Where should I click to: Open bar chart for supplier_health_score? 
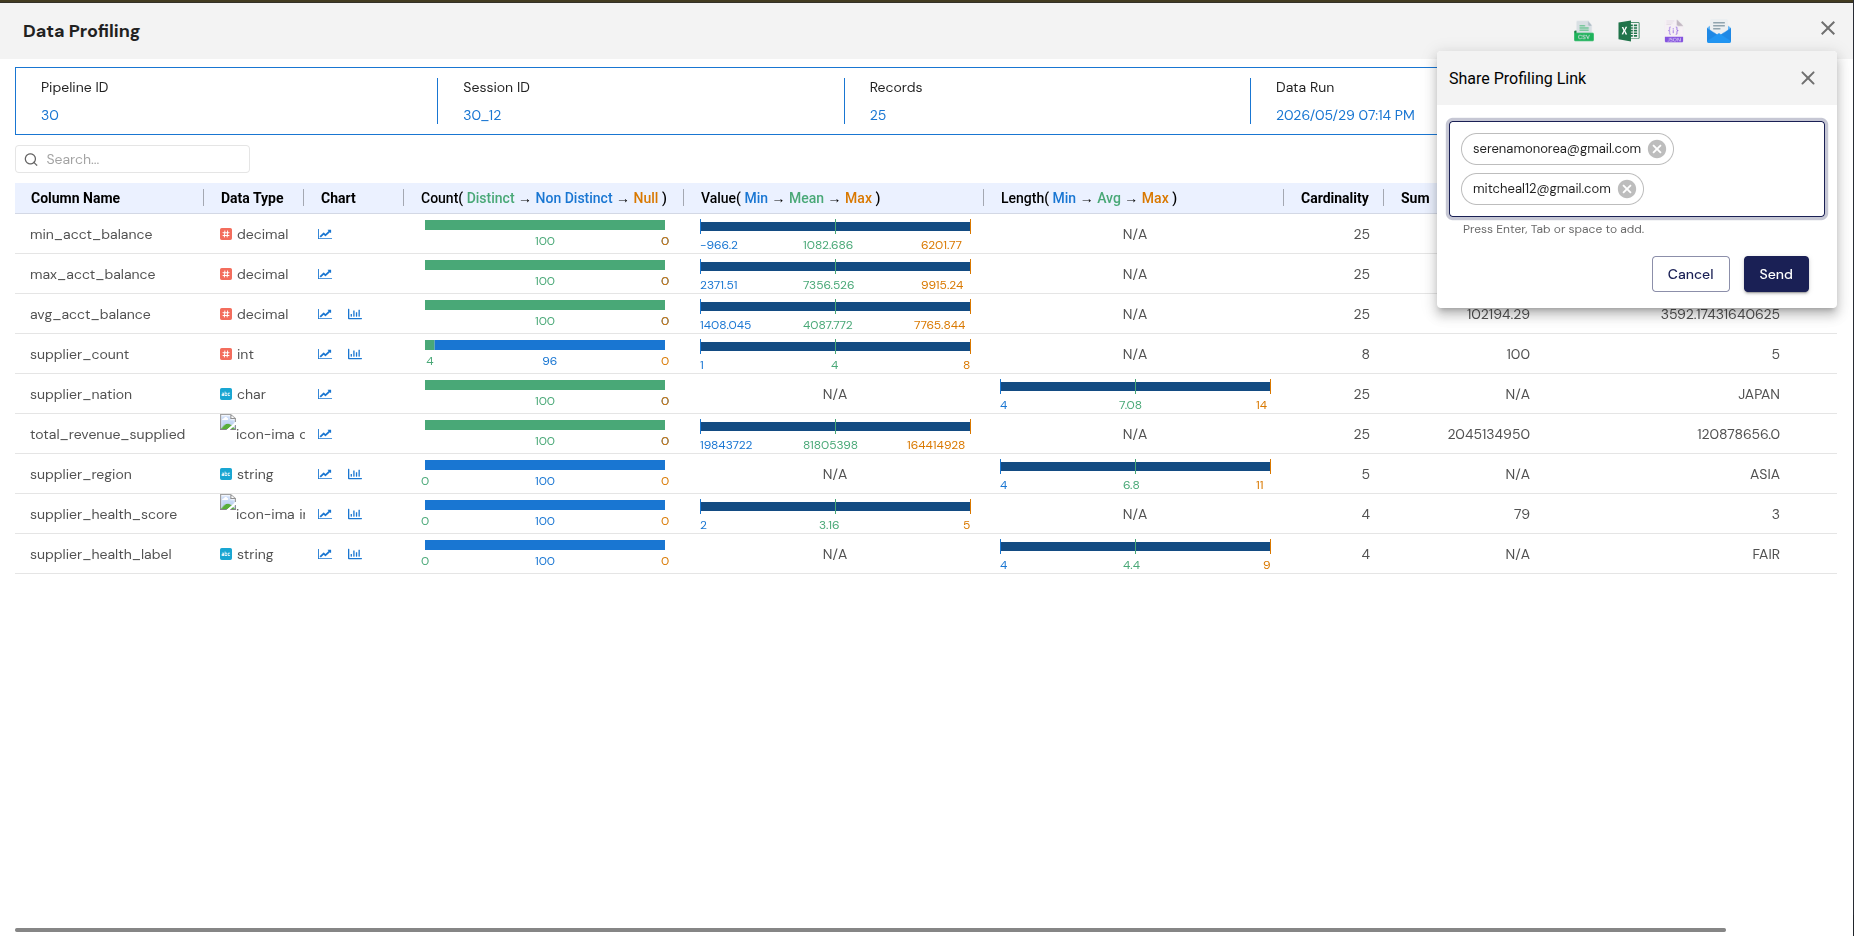[354, 514]
